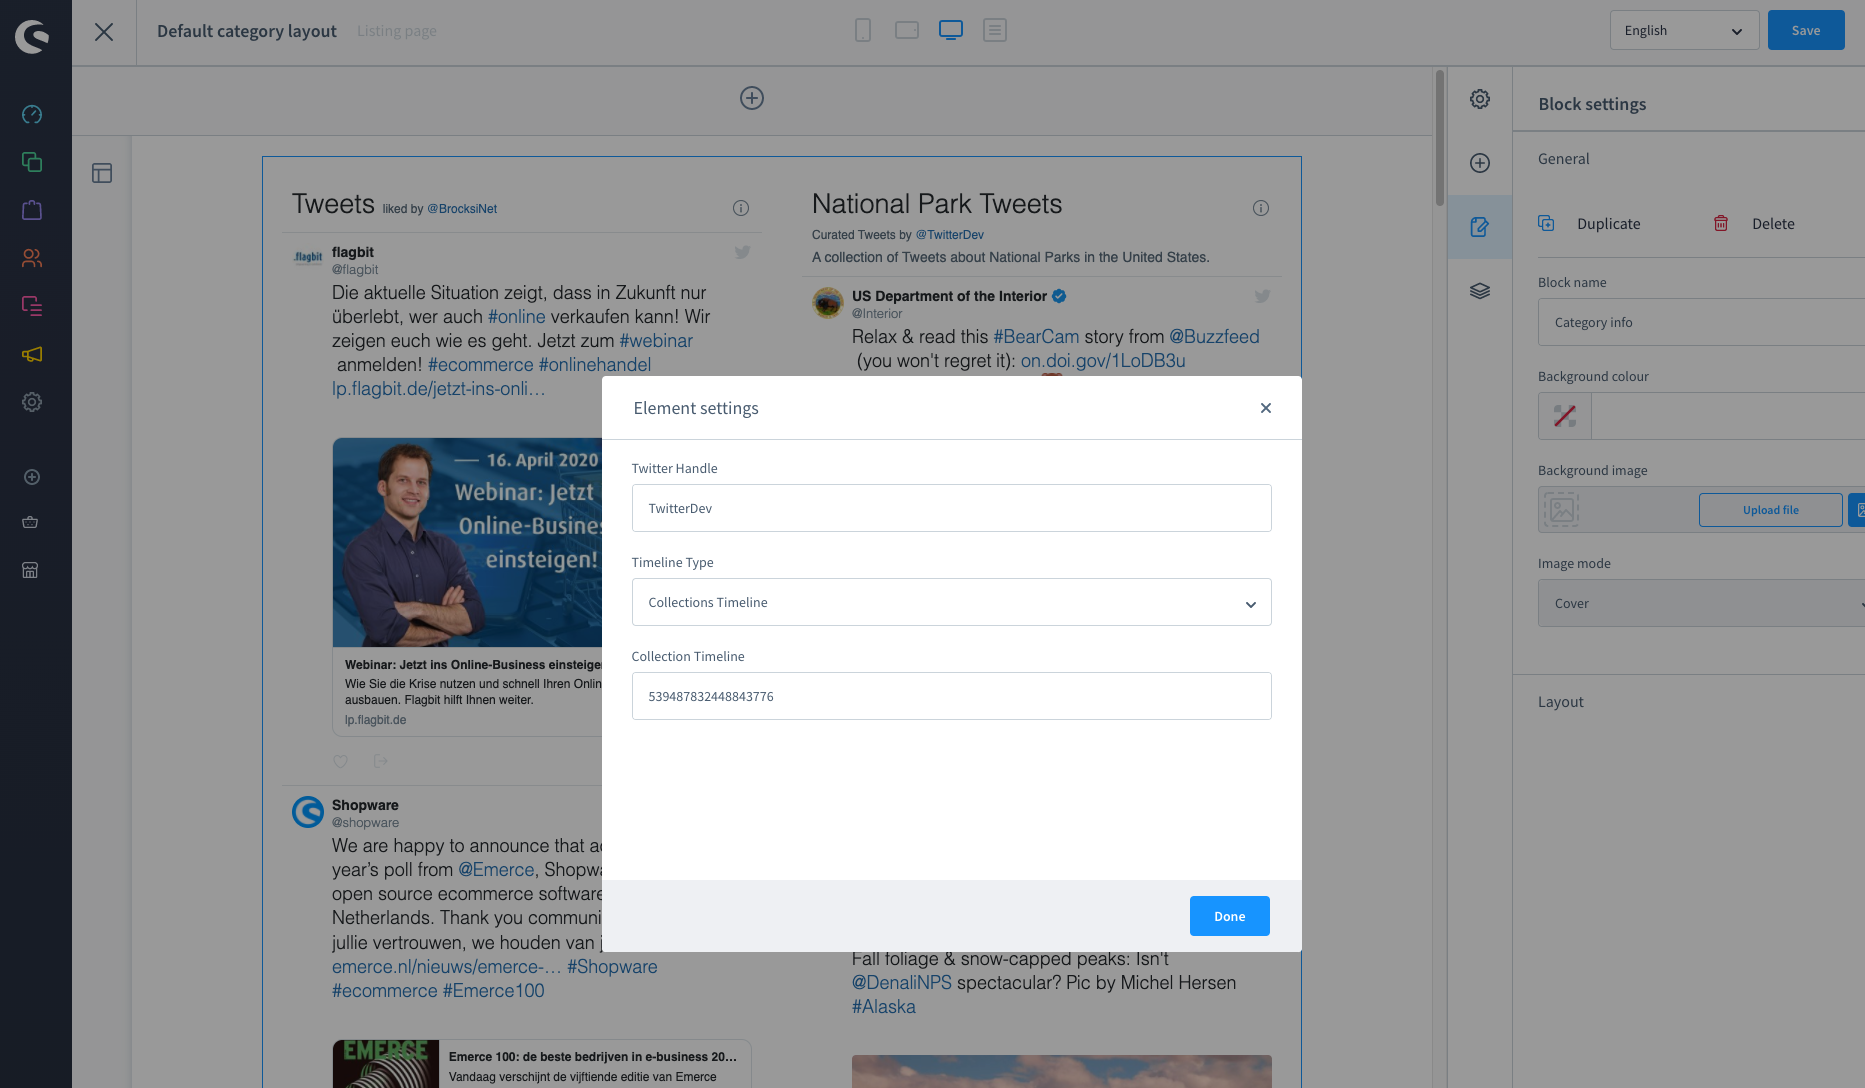Open the Marketing megaphone icon in sidebar
Image resolution: width=1865 pixels, height=1088 pixels.
pyautogui.click(x=32, y=354)
